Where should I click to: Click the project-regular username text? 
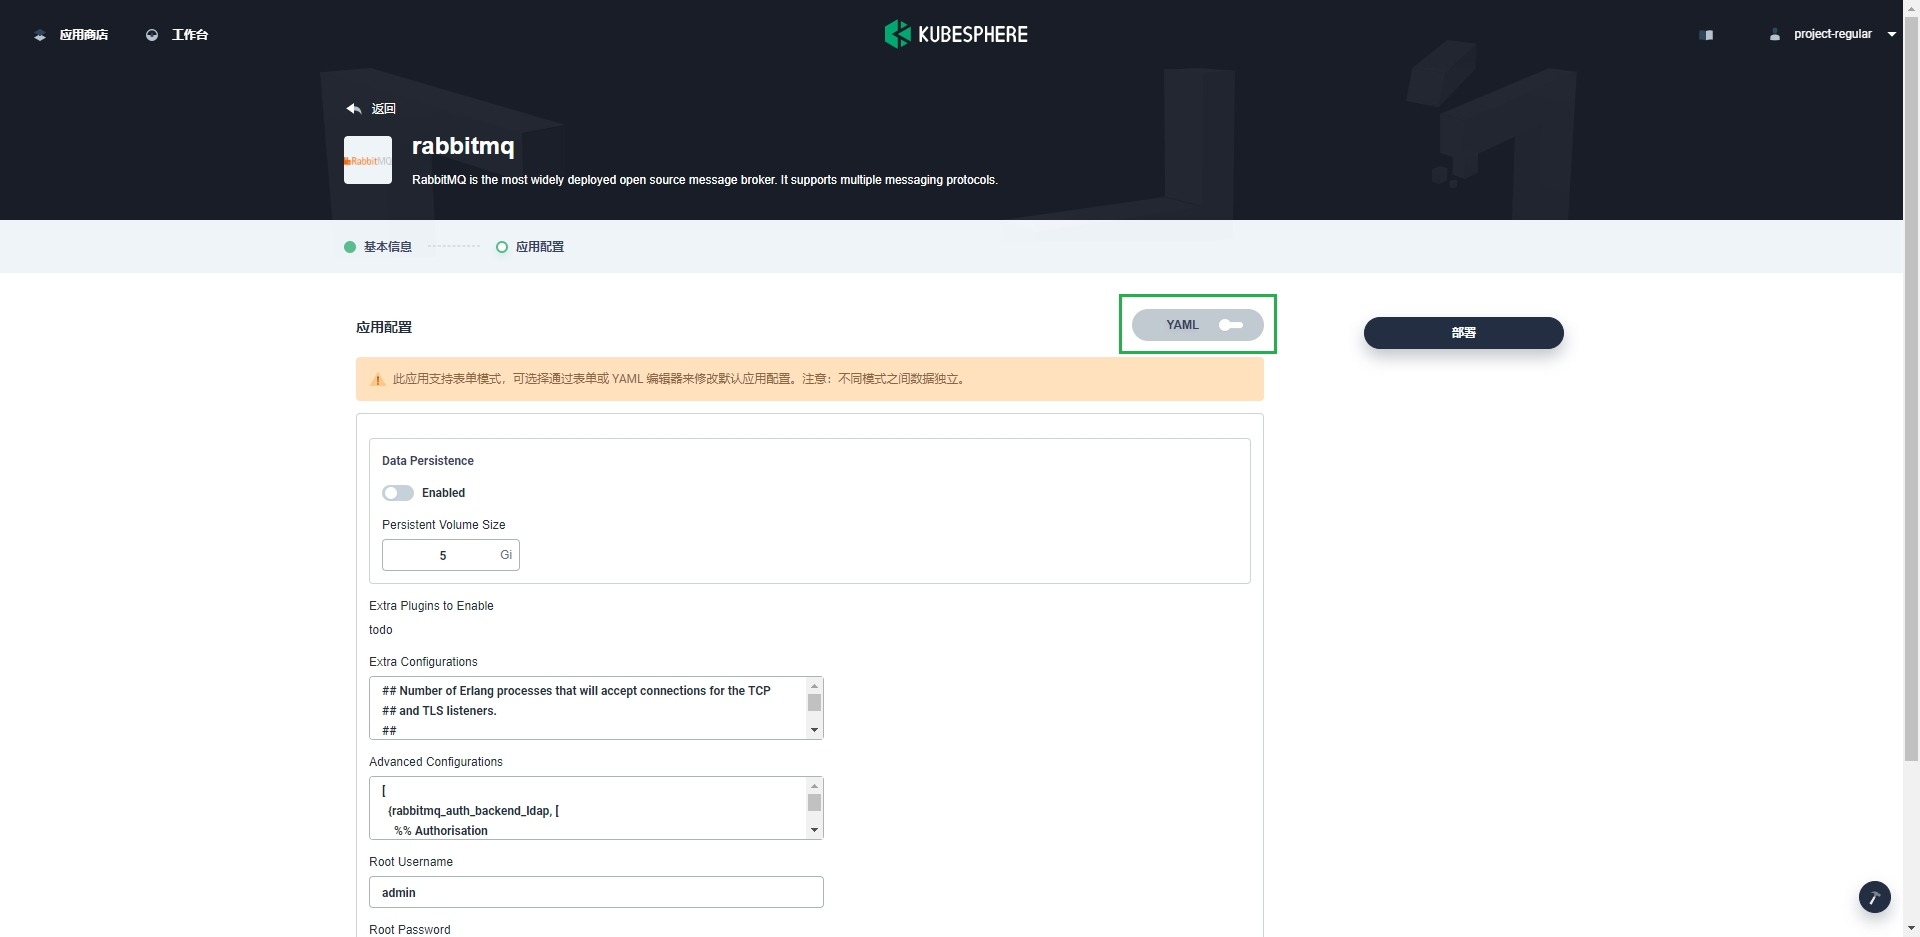pyautogui.click(x=1833, y=34)
